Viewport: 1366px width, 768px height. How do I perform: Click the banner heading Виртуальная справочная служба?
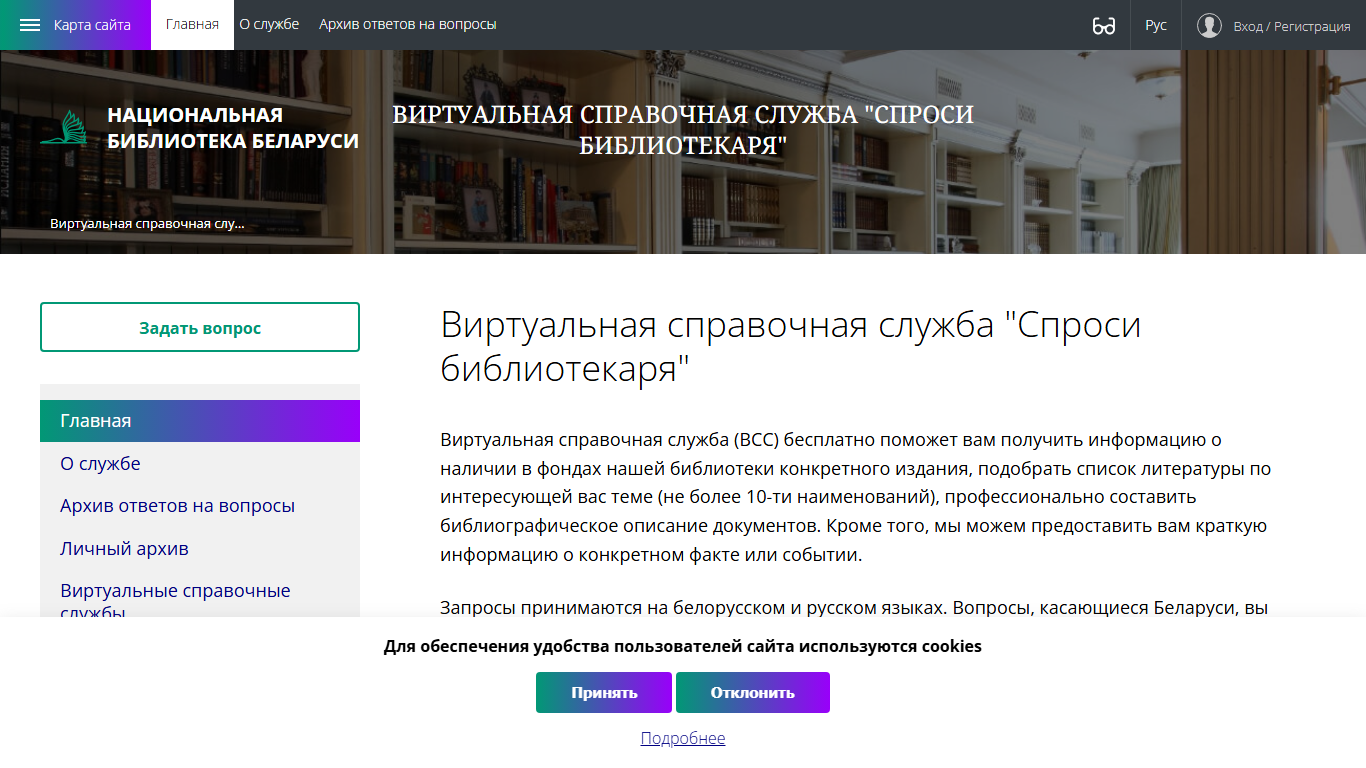[x=683, y=130]
